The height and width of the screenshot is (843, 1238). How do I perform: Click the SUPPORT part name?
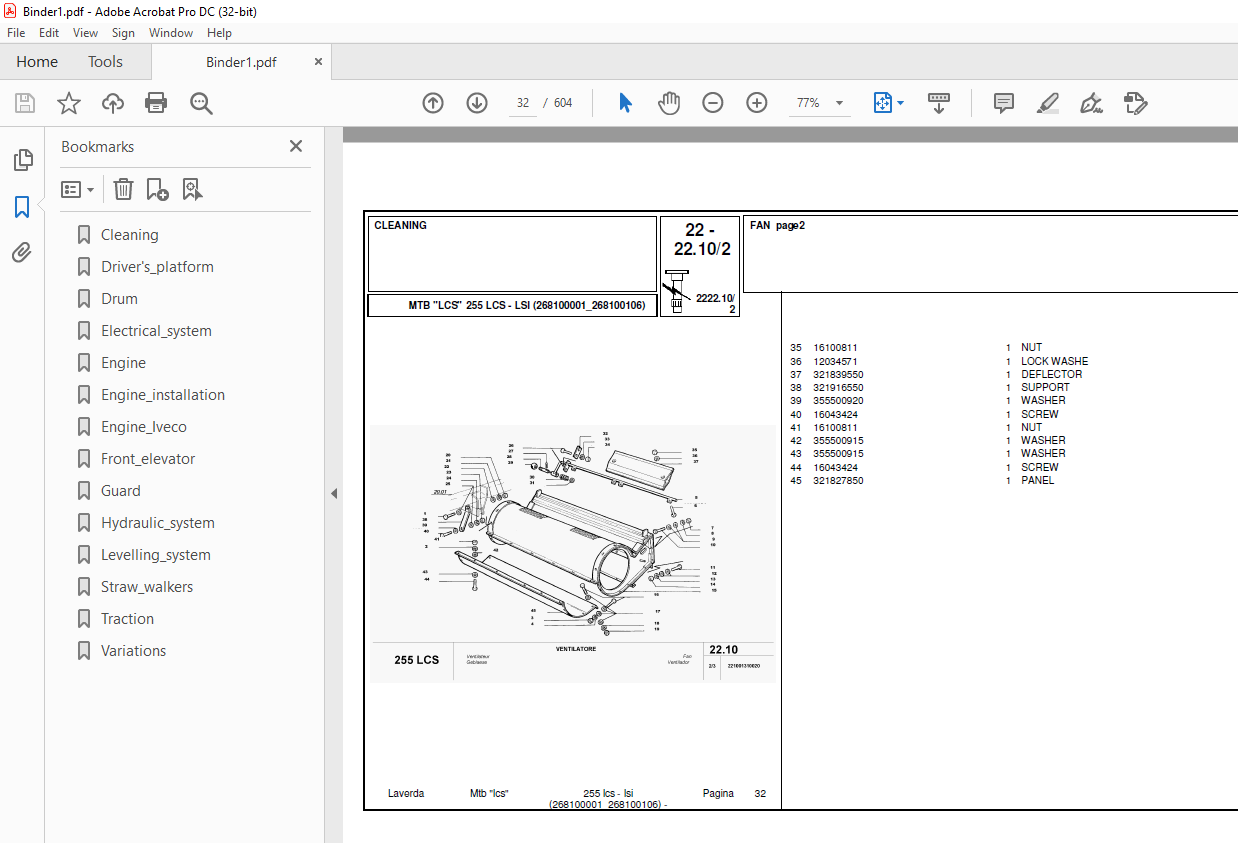[1045, 387]
